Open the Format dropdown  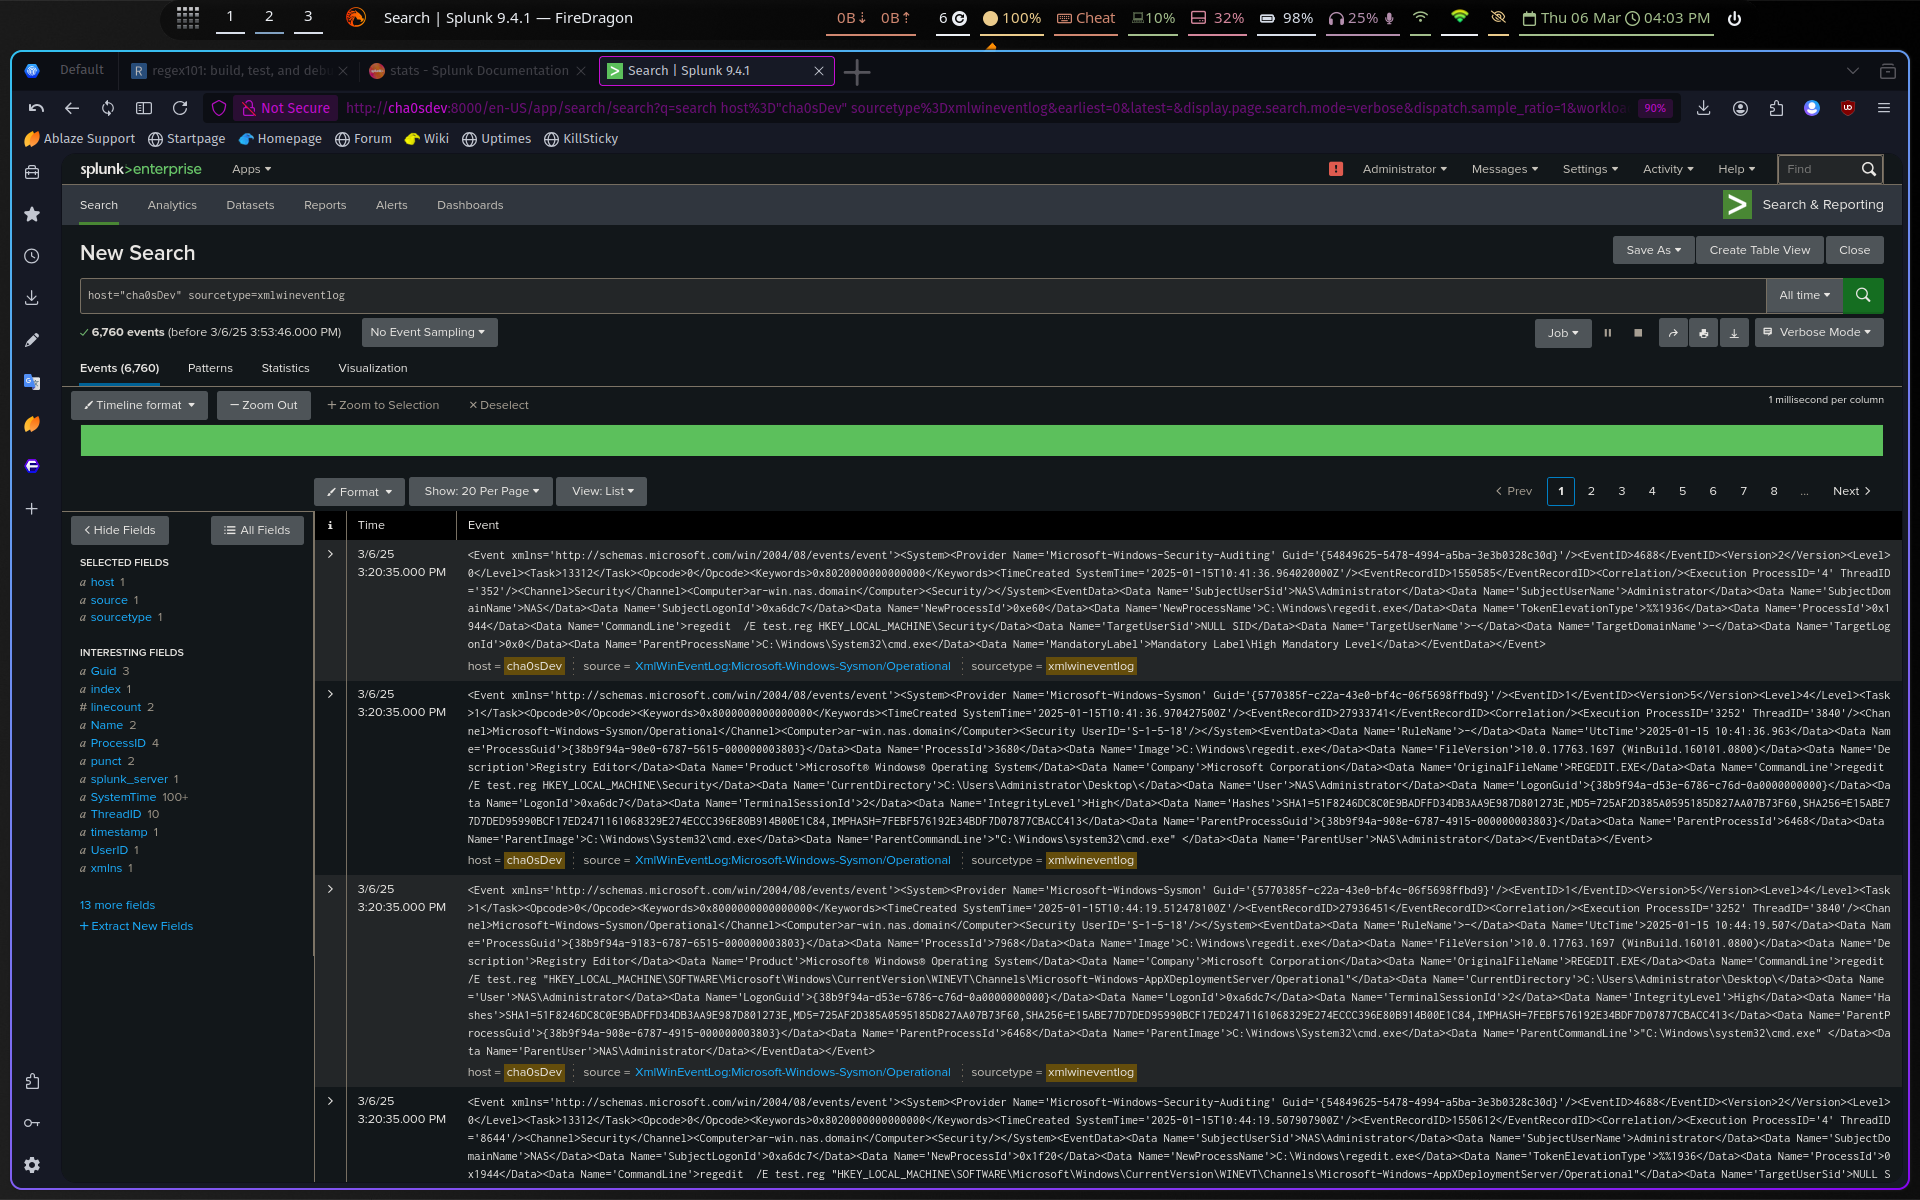[359, 492]
